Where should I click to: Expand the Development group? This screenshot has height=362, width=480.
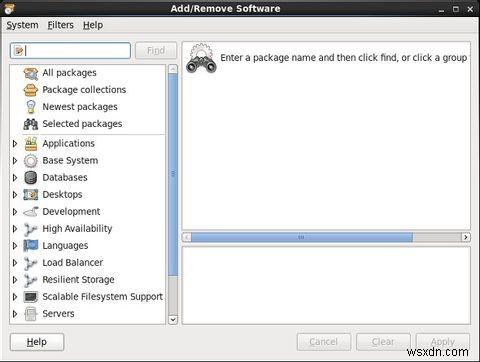click(15, 212)
